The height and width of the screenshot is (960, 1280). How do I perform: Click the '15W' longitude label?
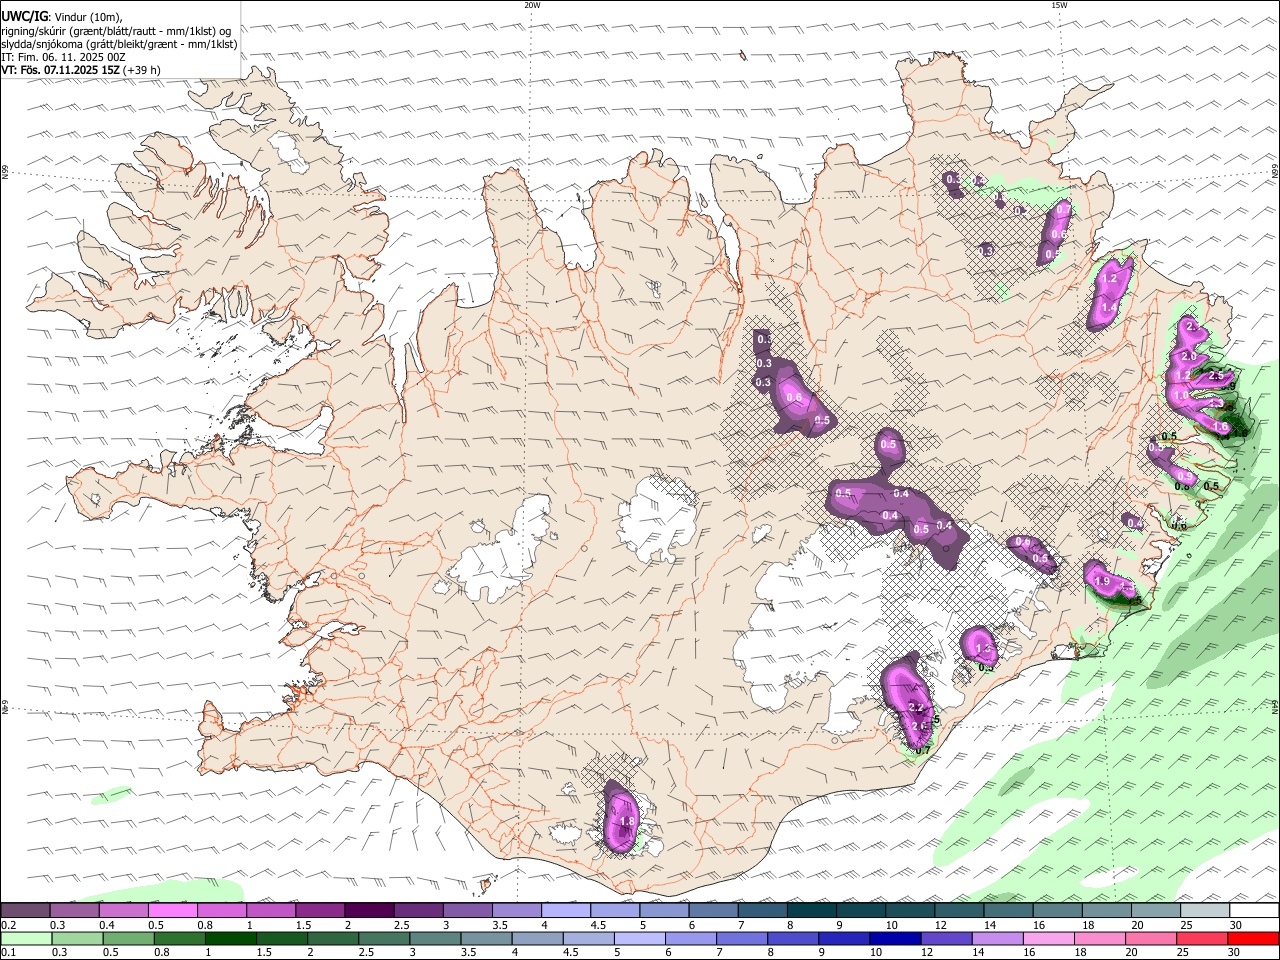[x=1060, y=5]
